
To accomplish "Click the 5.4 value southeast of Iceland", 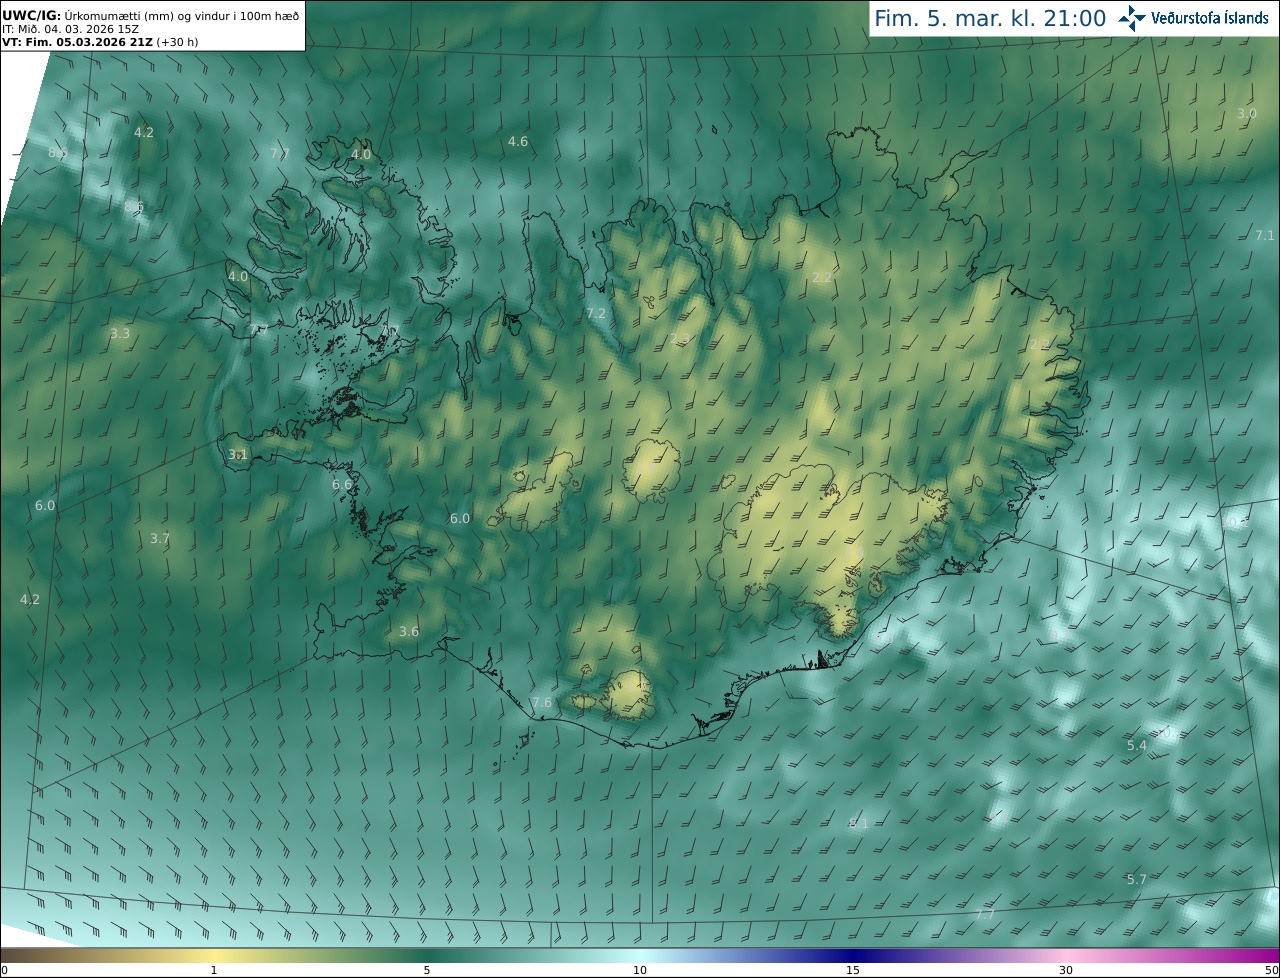I will (x=1137, y=746).
